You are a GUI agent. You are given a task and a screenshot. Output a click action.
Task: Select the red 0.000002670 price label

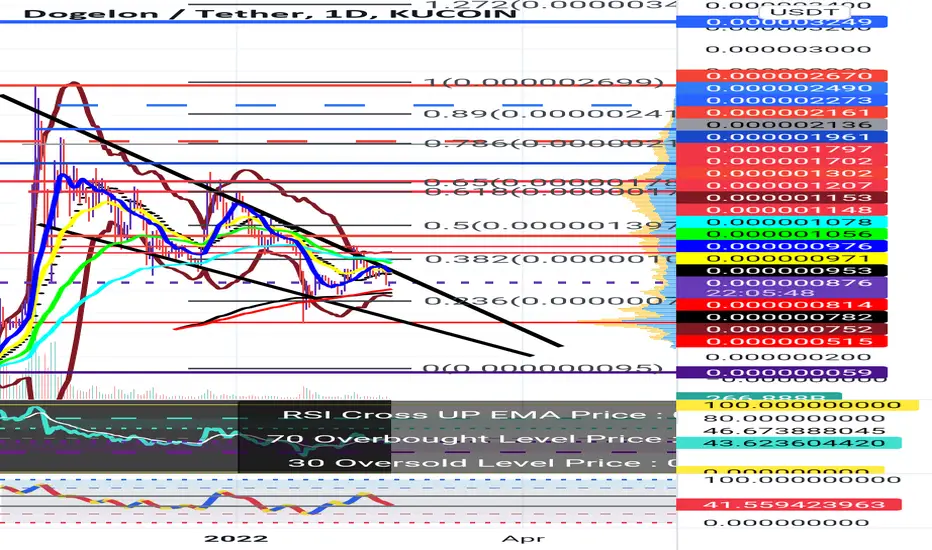(782, 76)
